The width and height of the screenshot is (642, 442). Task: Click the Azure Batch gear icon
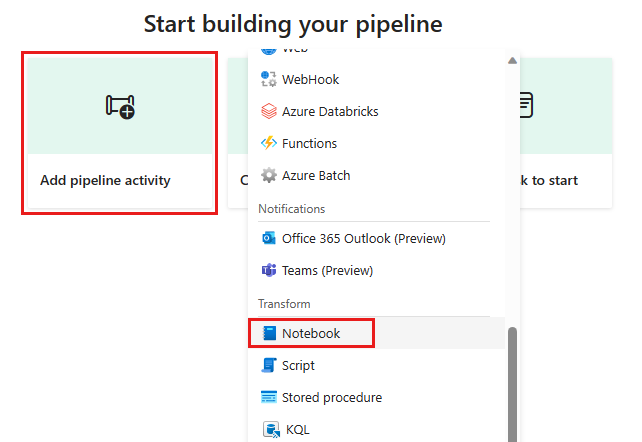tap(268, 175)
